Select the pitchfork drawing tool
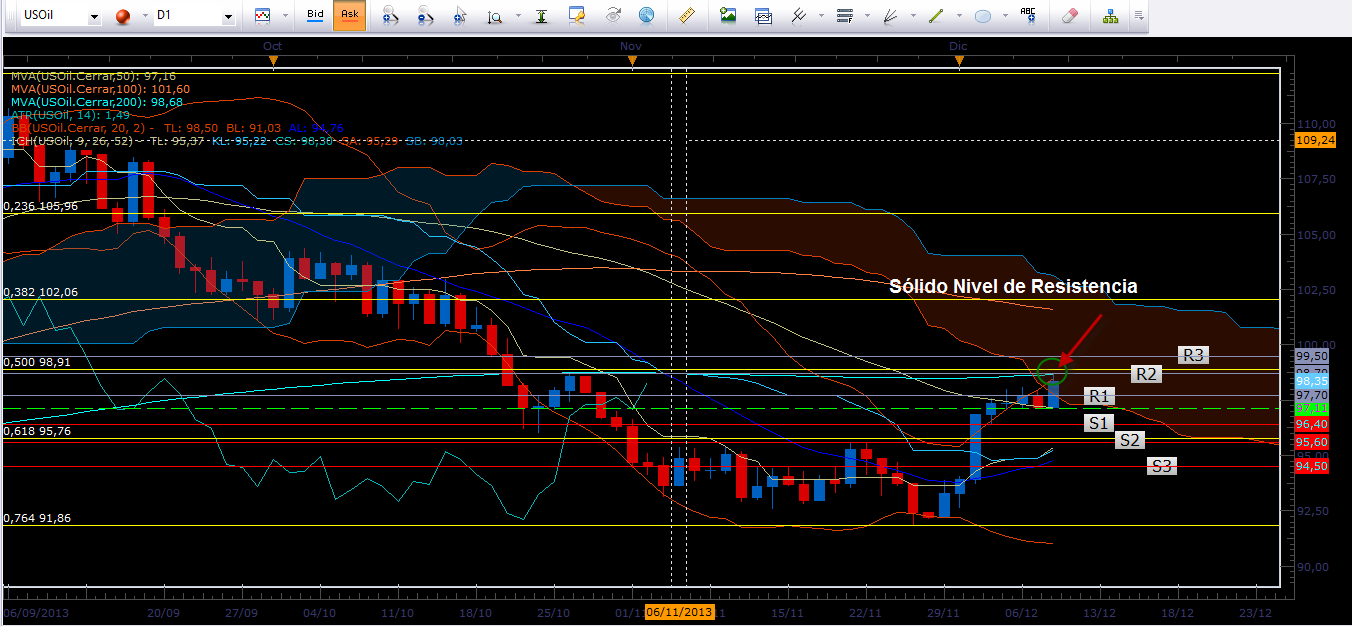The height and width of the screenshot is (627, 1352). click(798, 16)
